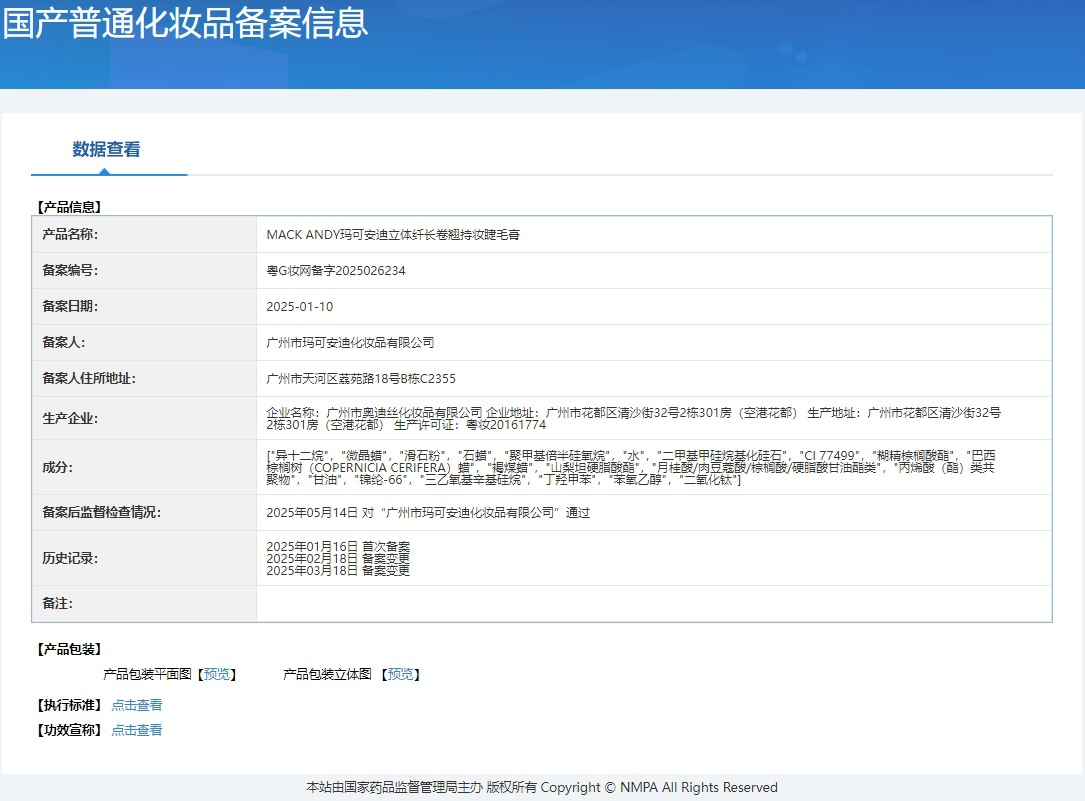Click the 备案编号 row label
This screenshot has height=801, width=1085.
click(x=70, y=270)
